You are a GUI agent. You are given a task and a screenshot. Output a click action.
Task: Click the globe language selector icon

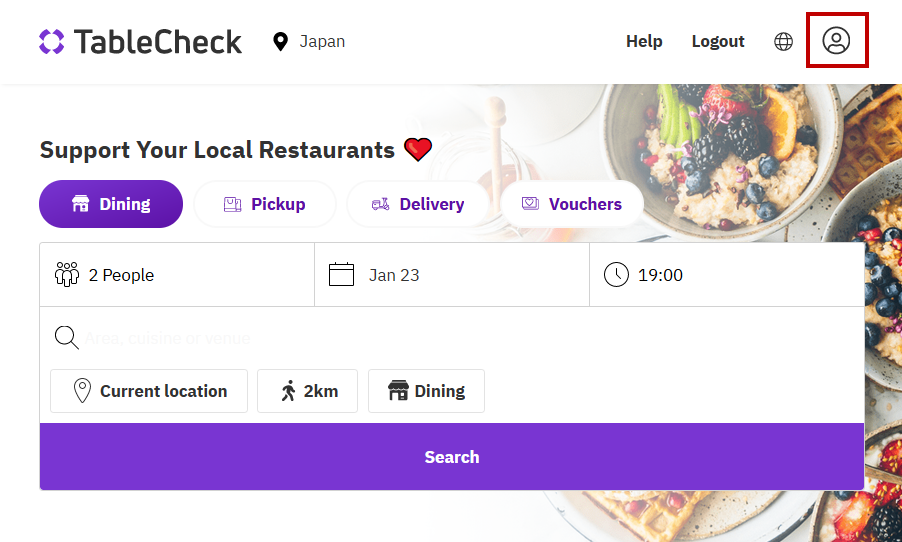point(784,41)
